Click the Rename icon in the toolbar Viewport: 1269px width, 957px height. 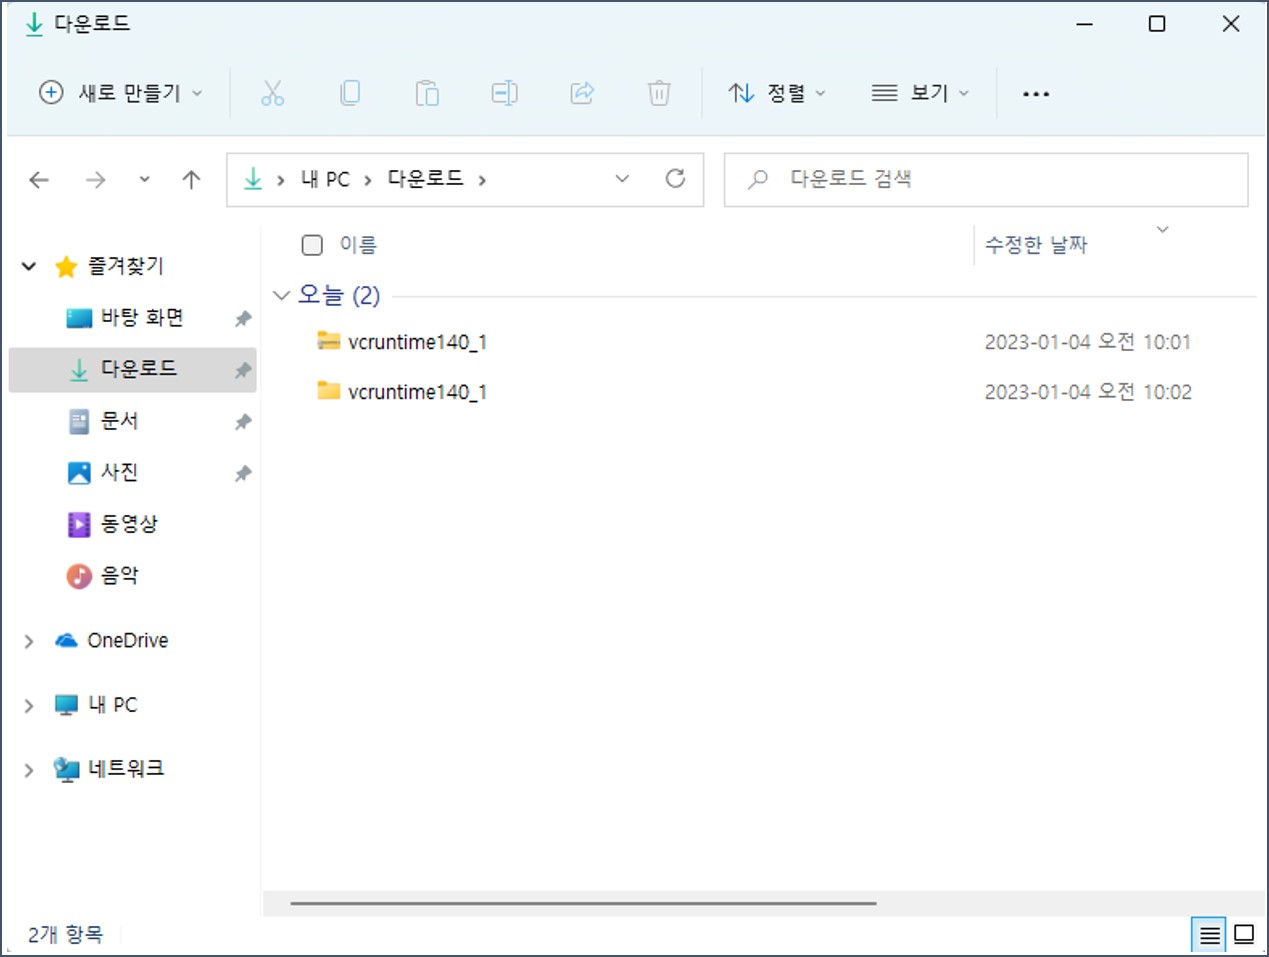point(504,93)
